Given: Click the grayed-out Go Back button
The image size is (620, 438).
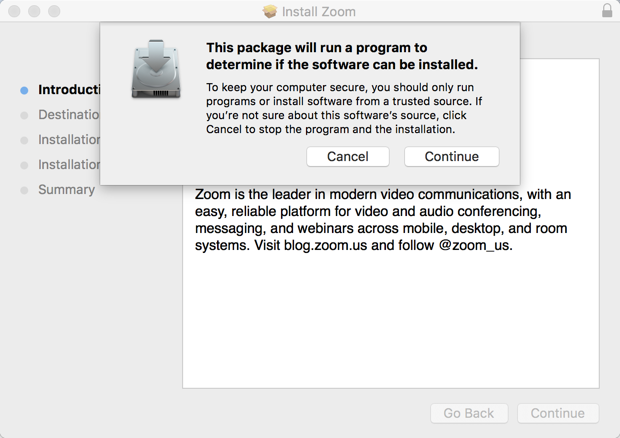Looking at the screenshot, I should point(469,413).
